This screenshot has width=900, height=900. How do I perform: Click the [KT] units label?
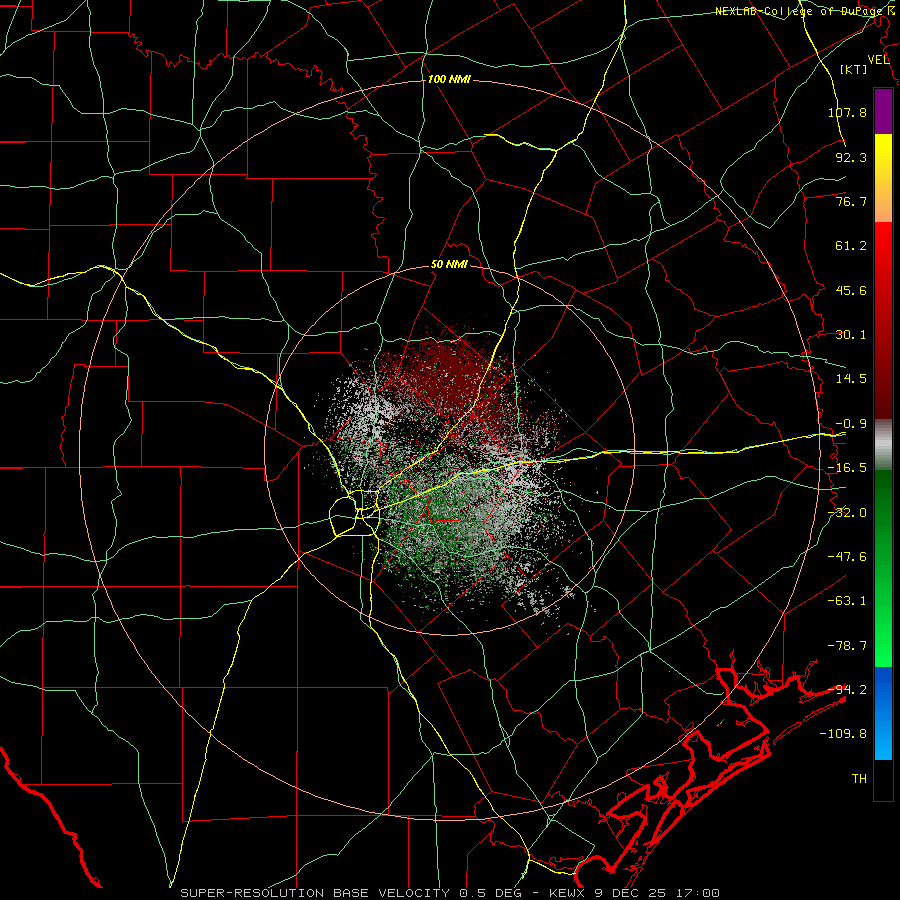pos(854,69)
